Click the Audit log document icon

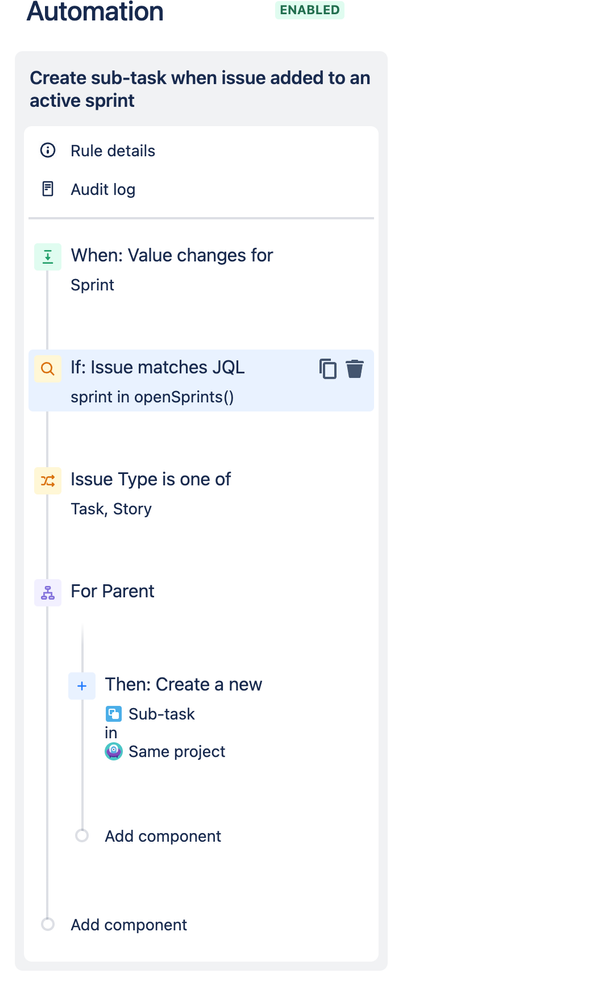point(48,189)
